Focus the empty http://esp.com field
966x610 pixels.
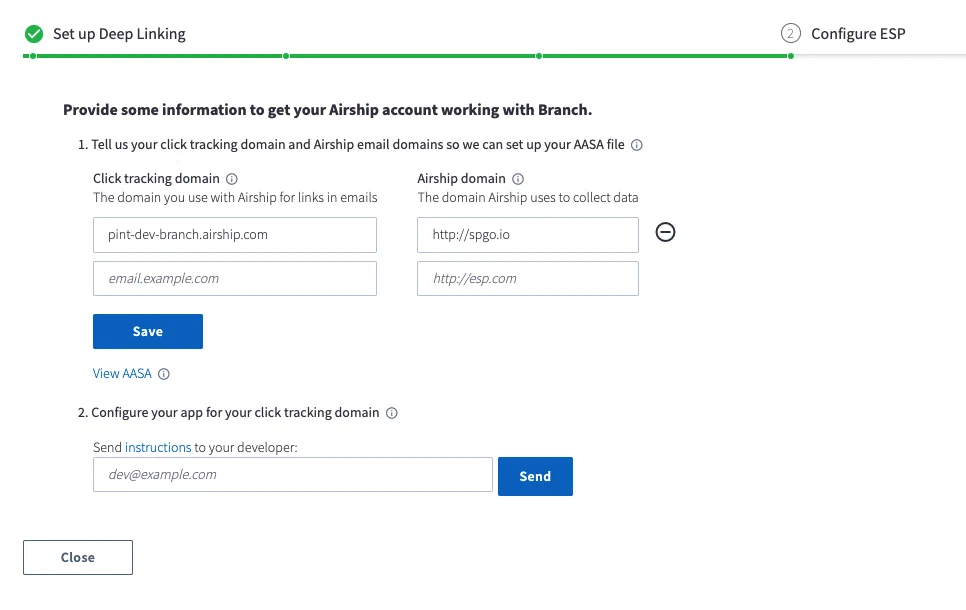pyautogui.click(x=528, y=279)
